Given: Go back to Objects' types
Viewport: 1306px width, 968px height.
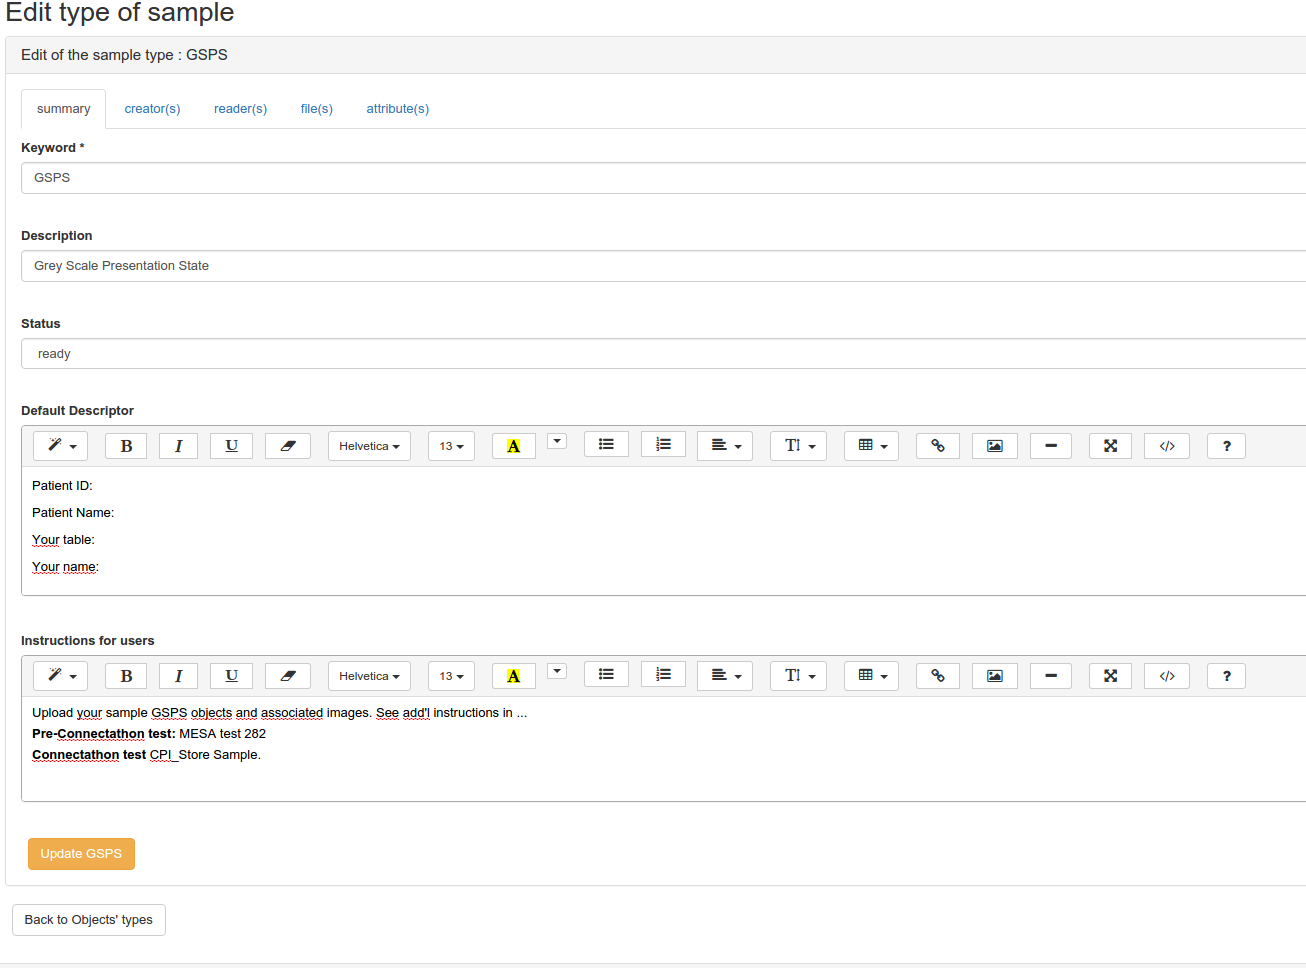Looking at the screenshot, I should (89, 920).
